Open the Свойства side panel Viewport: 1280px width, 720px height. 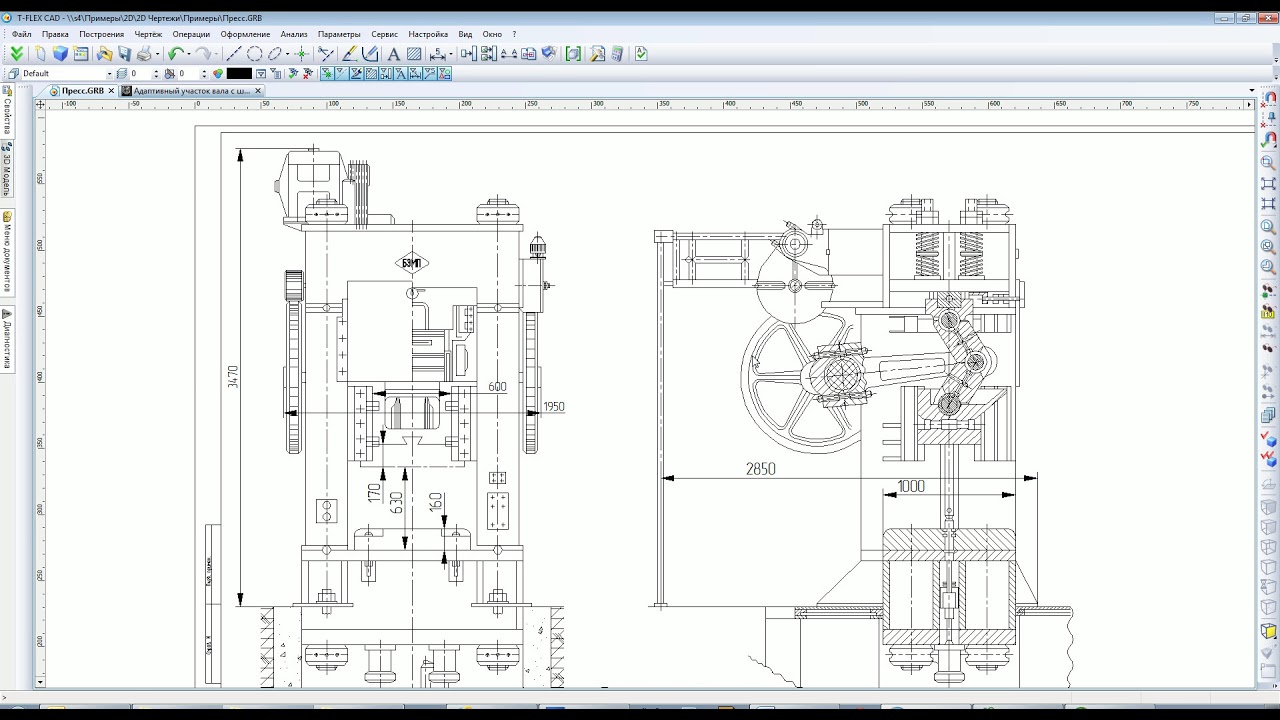pyautogui.click(x=7, y=111)
